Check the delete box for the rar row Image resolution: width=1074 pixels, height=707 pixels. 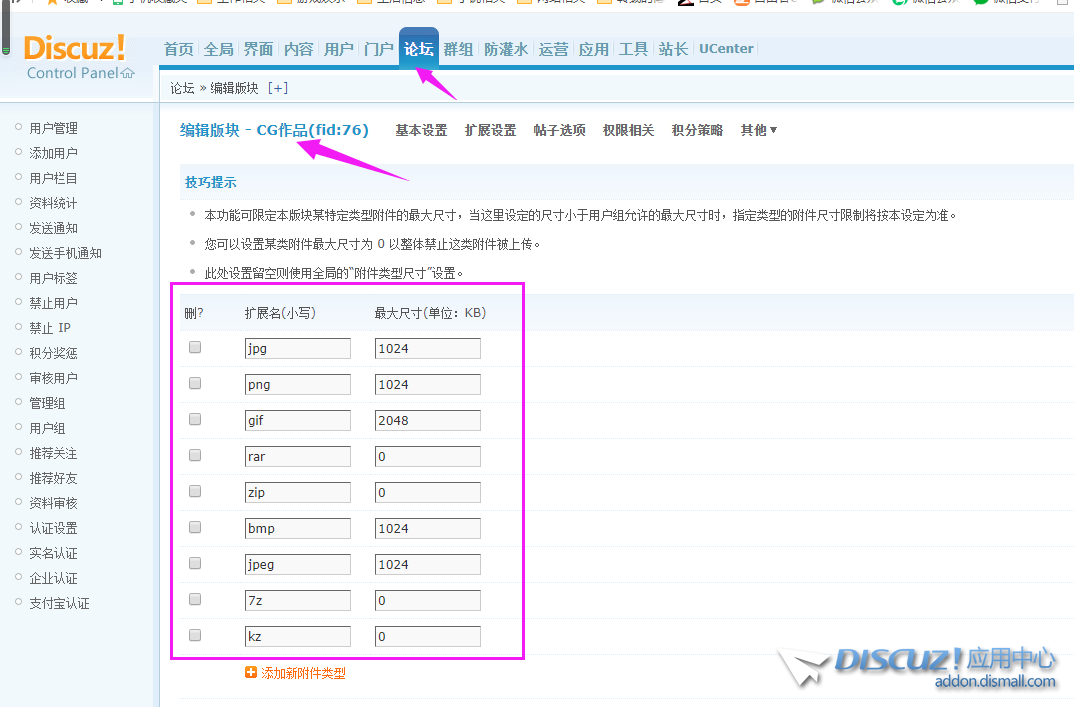click(195, 455)
